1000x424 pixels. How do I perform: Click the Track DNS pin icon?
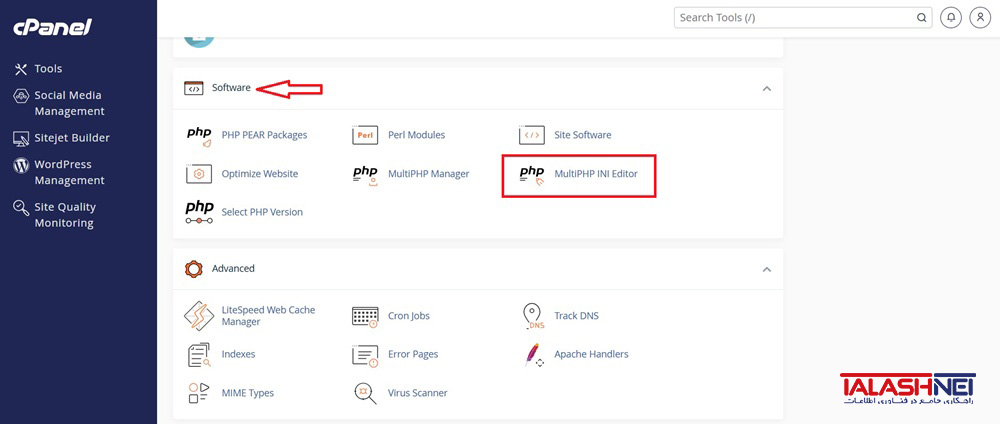pos(532,316)
